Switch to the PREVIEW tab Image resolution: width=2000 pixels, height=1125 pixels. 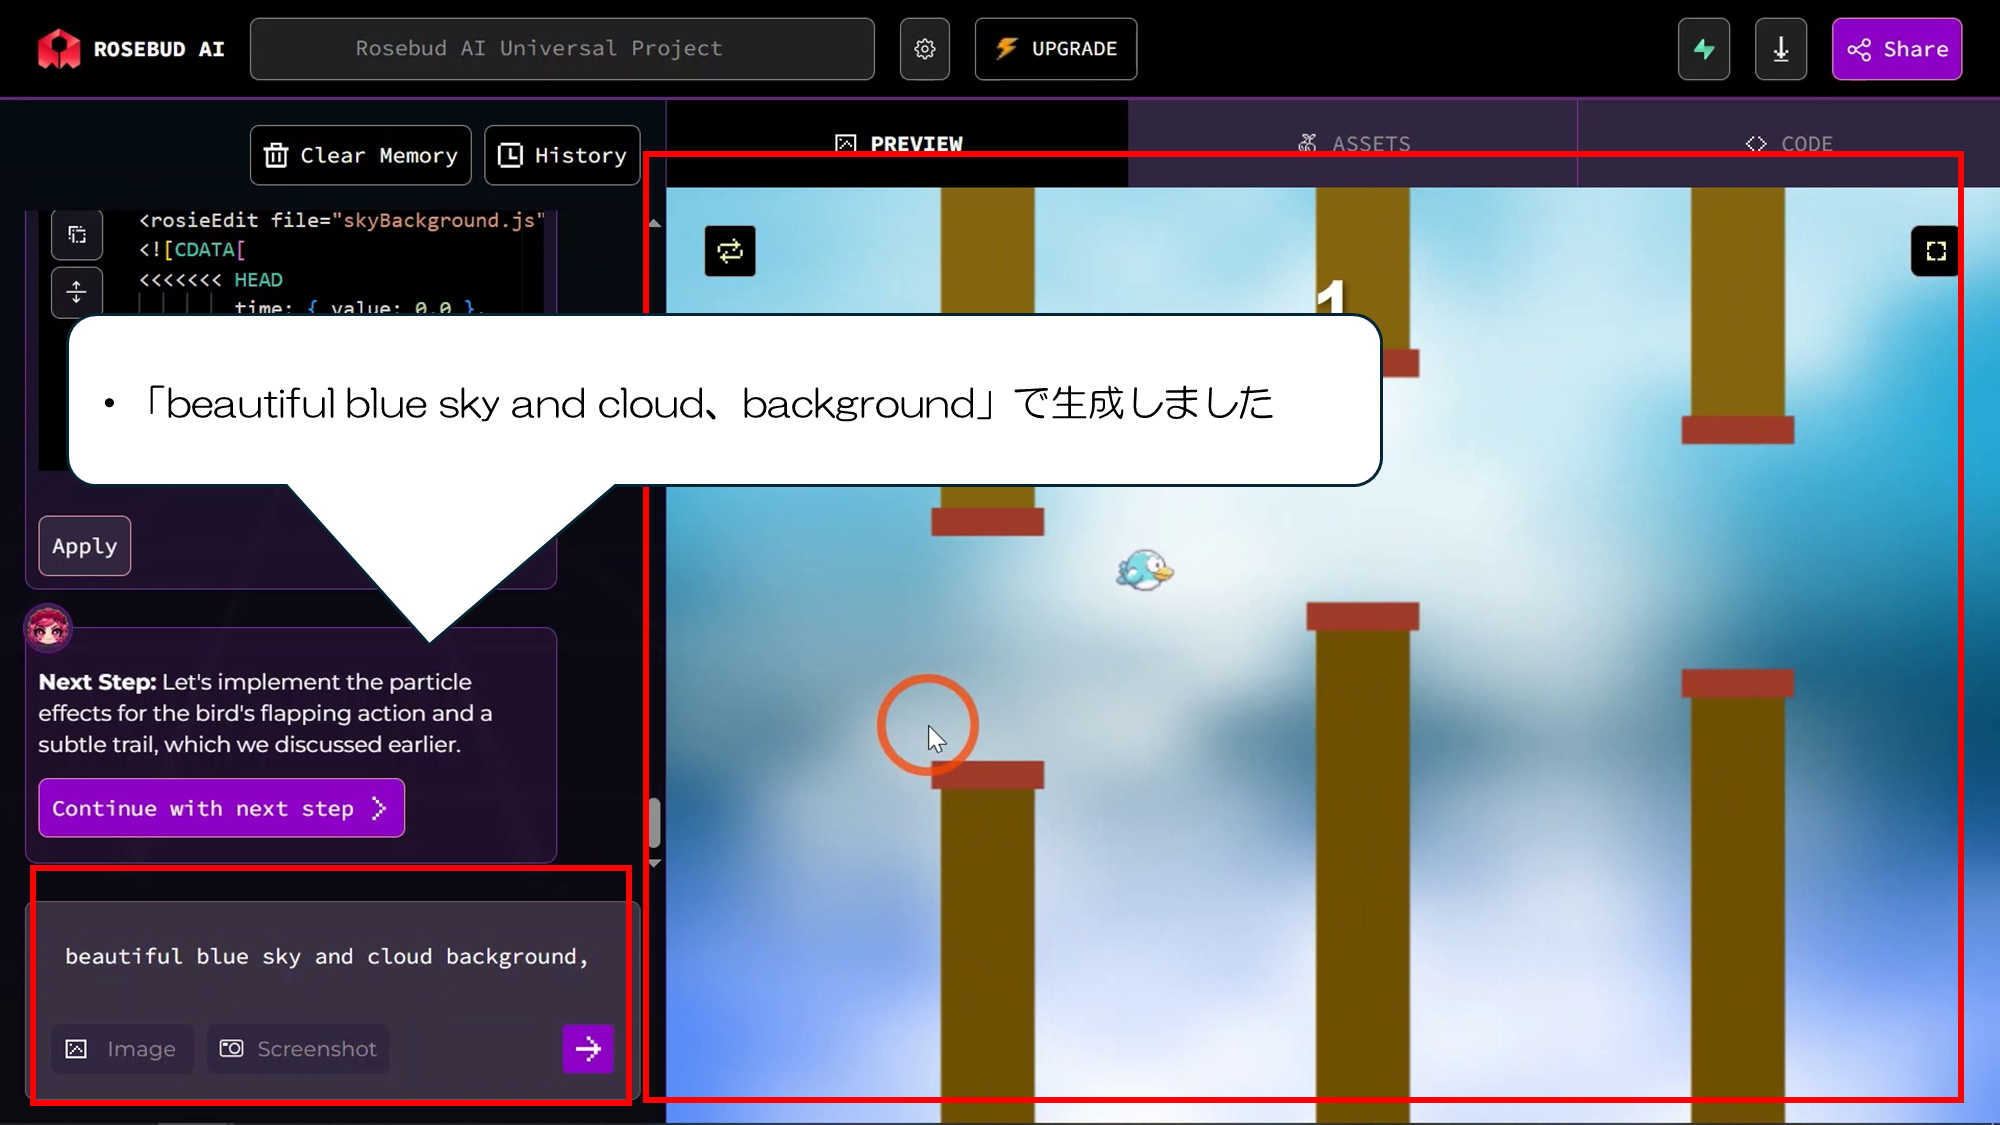coord(898,144)
